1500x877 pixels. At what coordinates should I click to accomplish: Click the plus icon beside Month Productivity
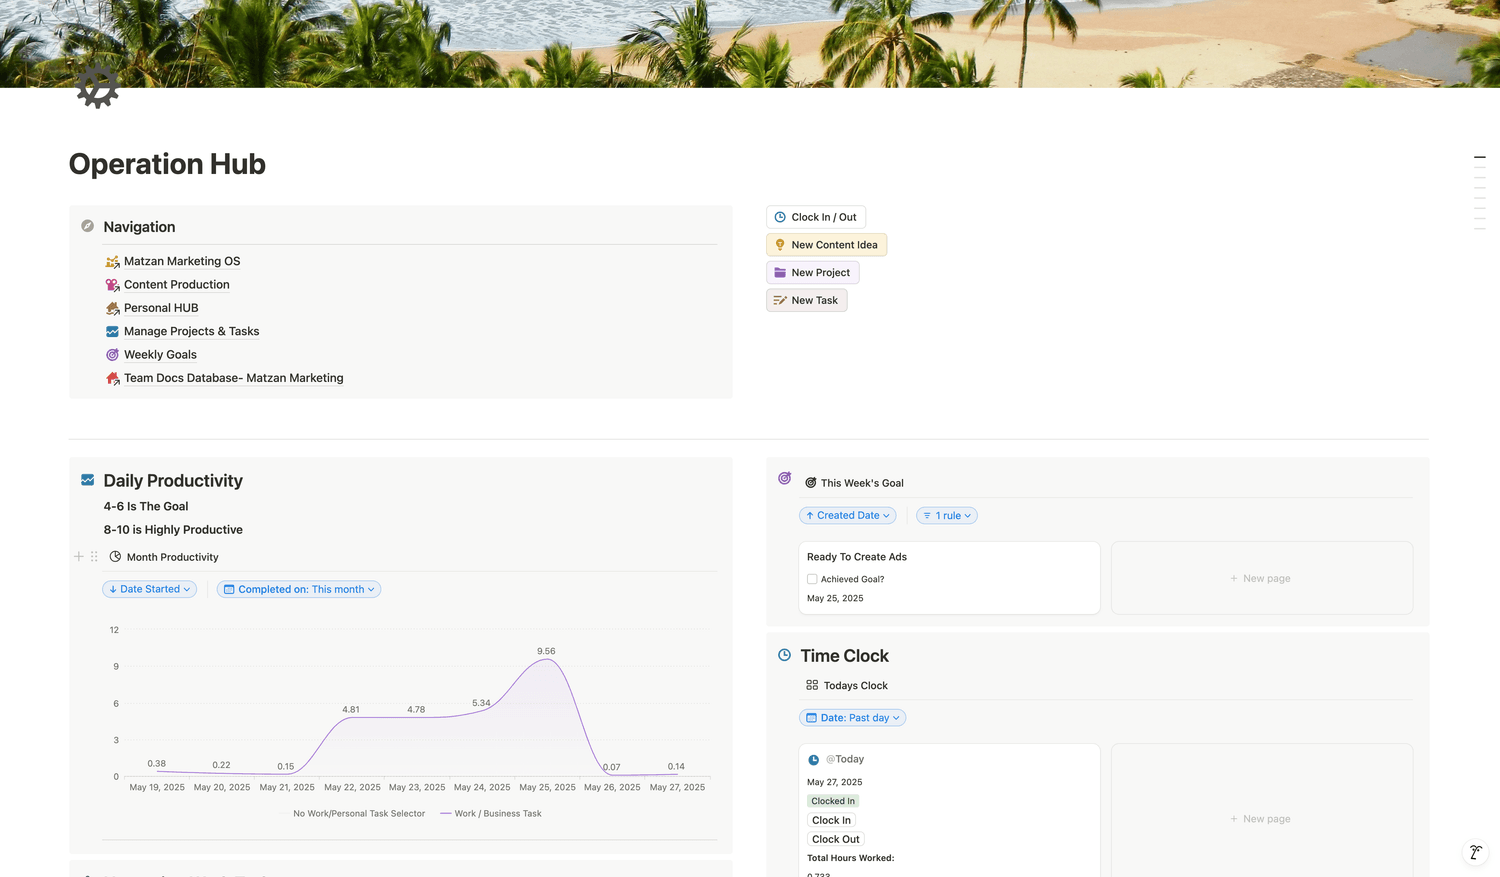pos(79,557)
